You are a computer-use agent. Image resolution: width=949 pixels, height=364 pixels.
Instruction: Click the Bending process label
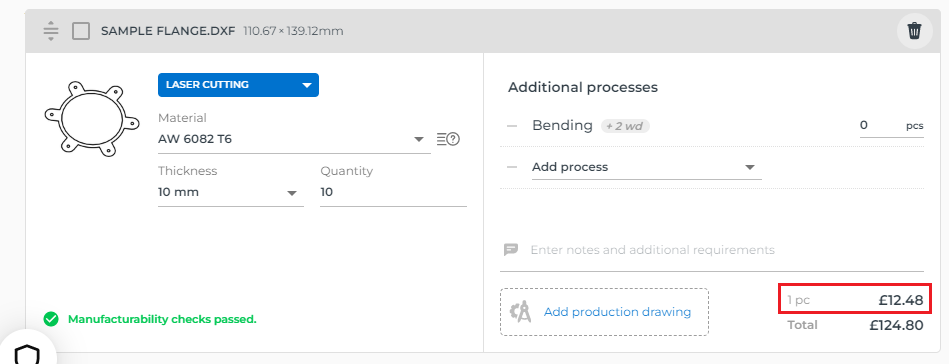(x=562, y=125)
